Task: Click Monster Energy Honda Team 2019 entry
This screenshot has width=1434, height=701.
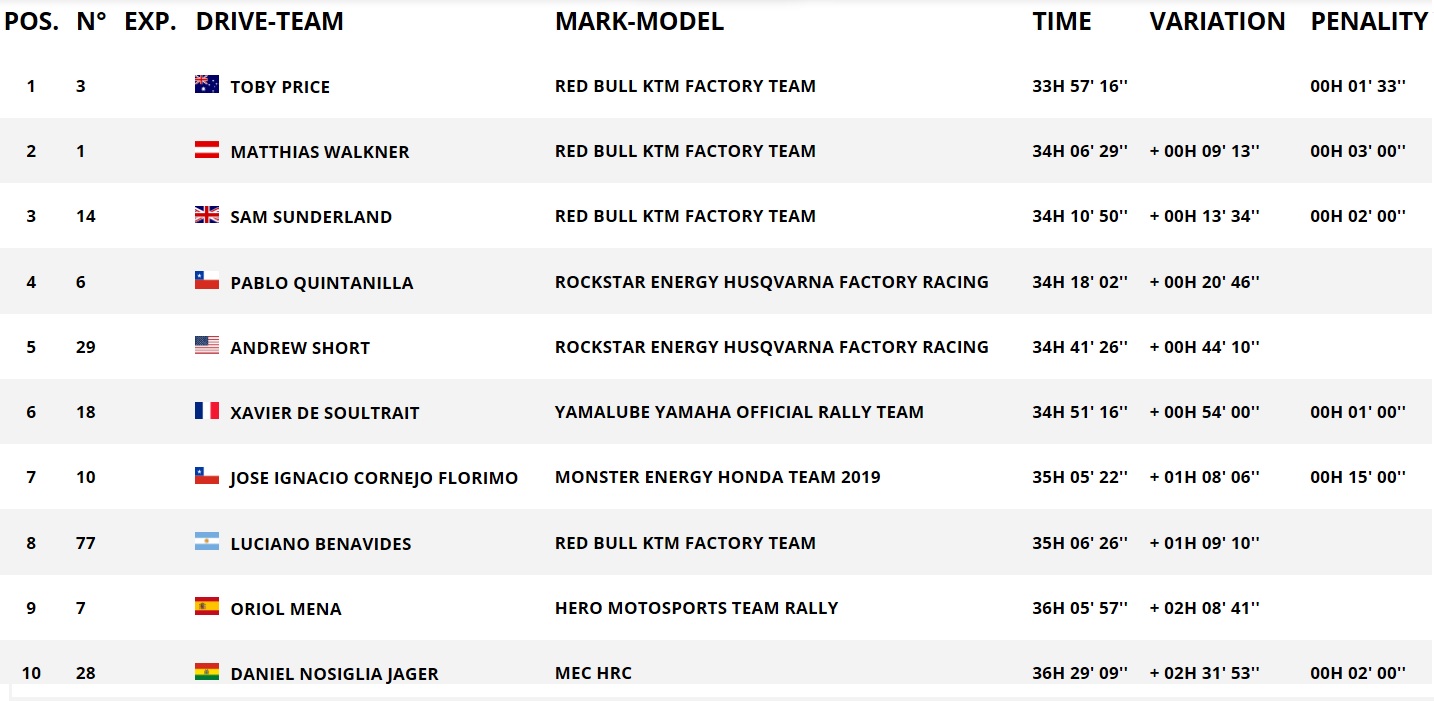Action: [718, 477]
